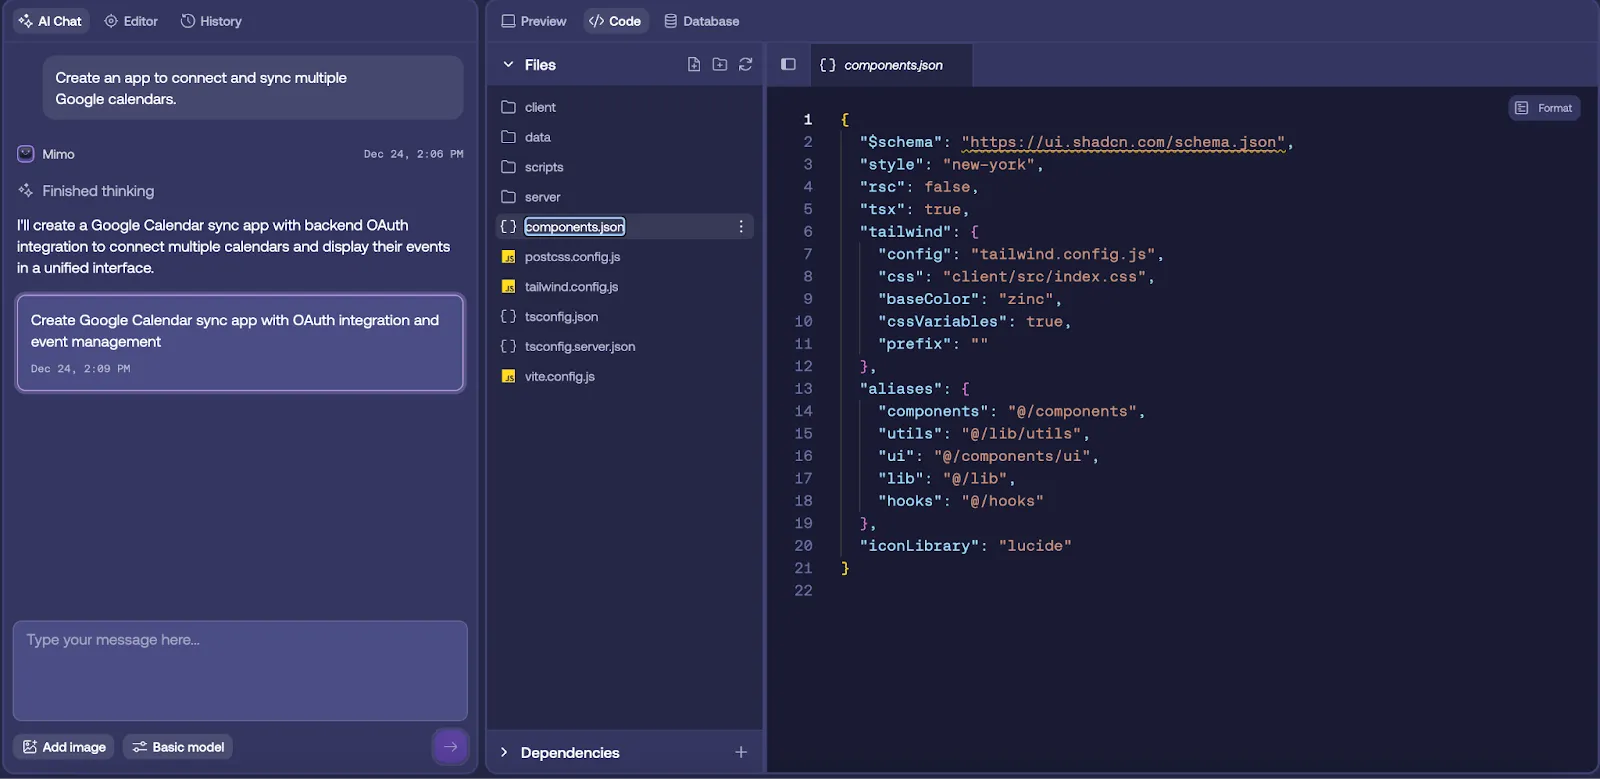The height and width of the screenshot is (779, 1600).
Task: Click the "baseColor" key in the code
Action: coord(929,299)
